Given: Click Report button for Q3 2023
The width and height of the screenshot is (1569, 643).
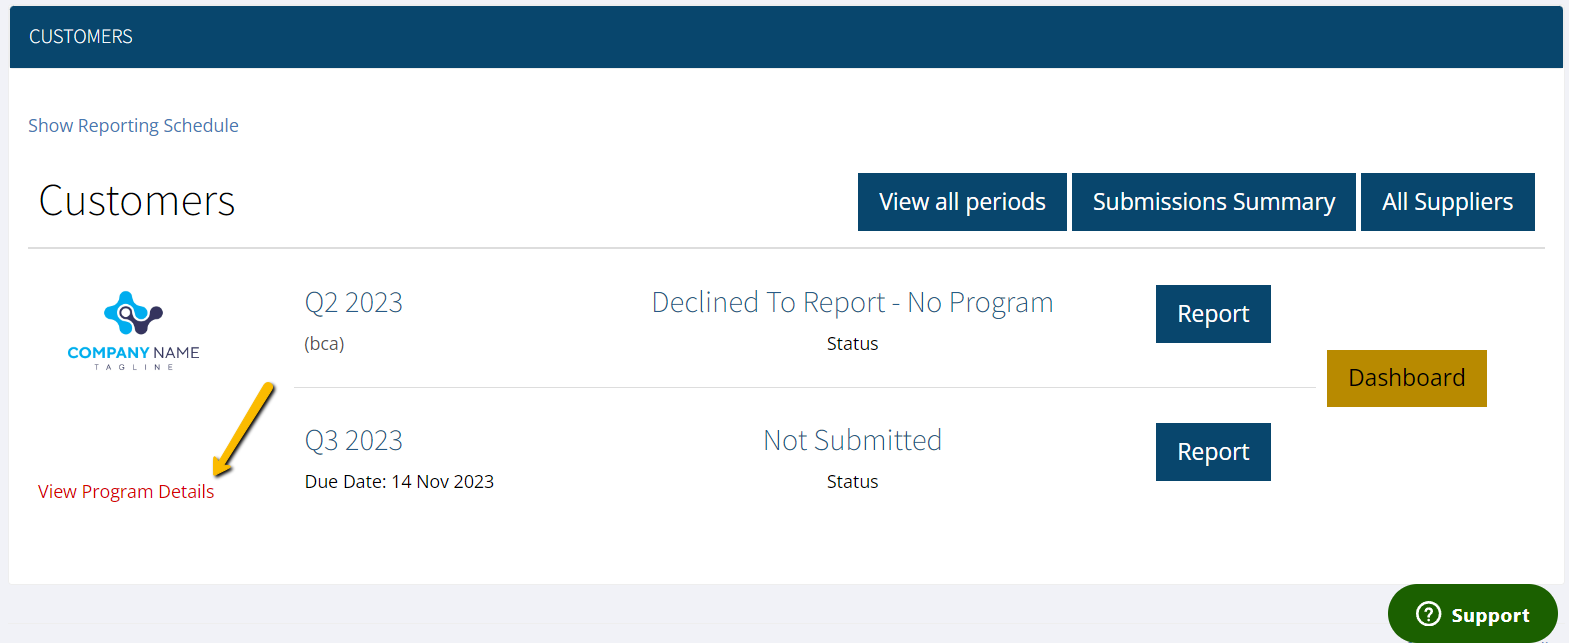Looking at the screenshot, I should click(1213, 452).
